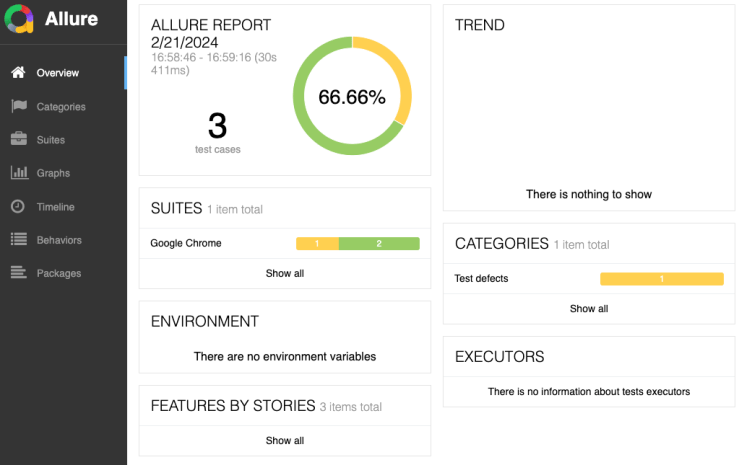Click the Allure logo icon

[x=20, y=20]
